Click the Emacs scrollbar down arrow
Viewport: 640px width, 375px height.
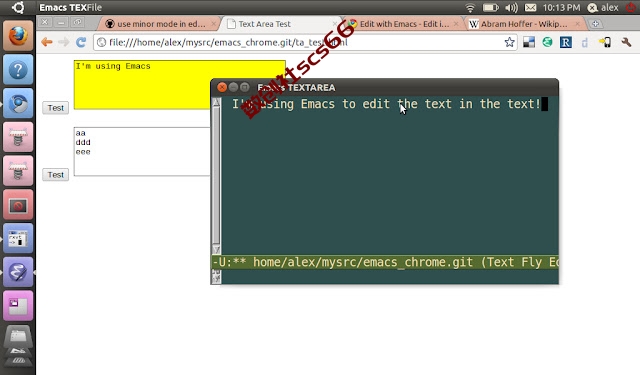(x=216, y=249)
